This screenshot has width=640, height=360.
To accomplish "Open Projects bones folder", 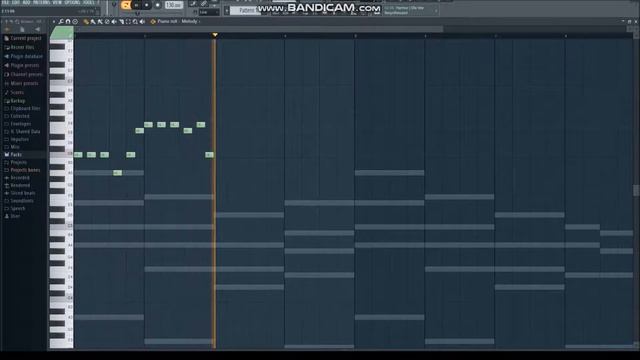I will pos(23,170).
